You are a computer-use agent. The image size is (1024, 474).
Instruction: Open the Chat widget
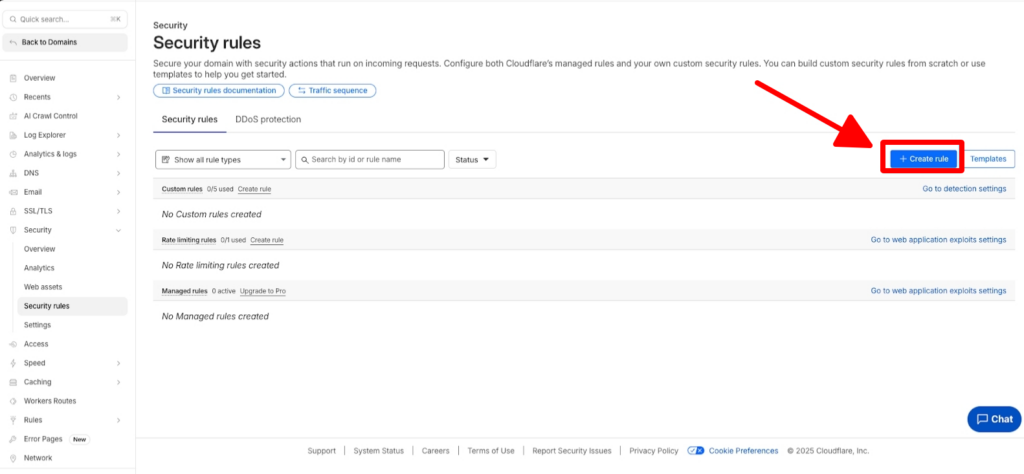(x=994, y=419)
